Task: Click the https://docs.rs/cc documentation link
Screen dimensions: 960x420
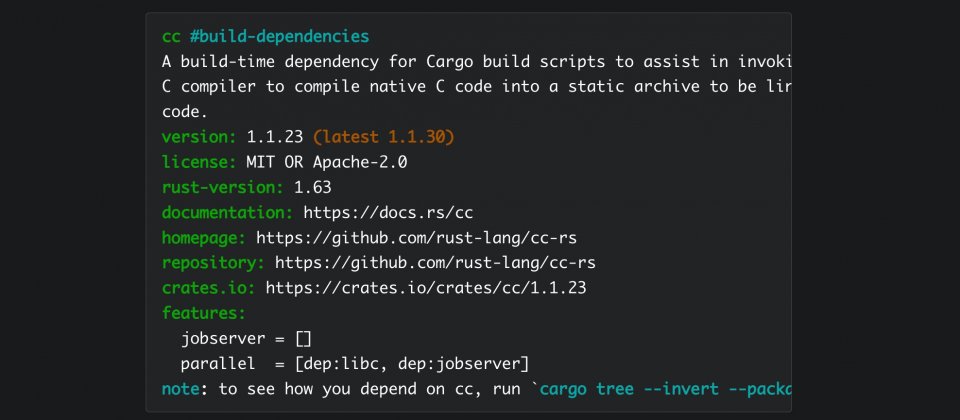Action: pyautogui.click(x=388, y=212)
